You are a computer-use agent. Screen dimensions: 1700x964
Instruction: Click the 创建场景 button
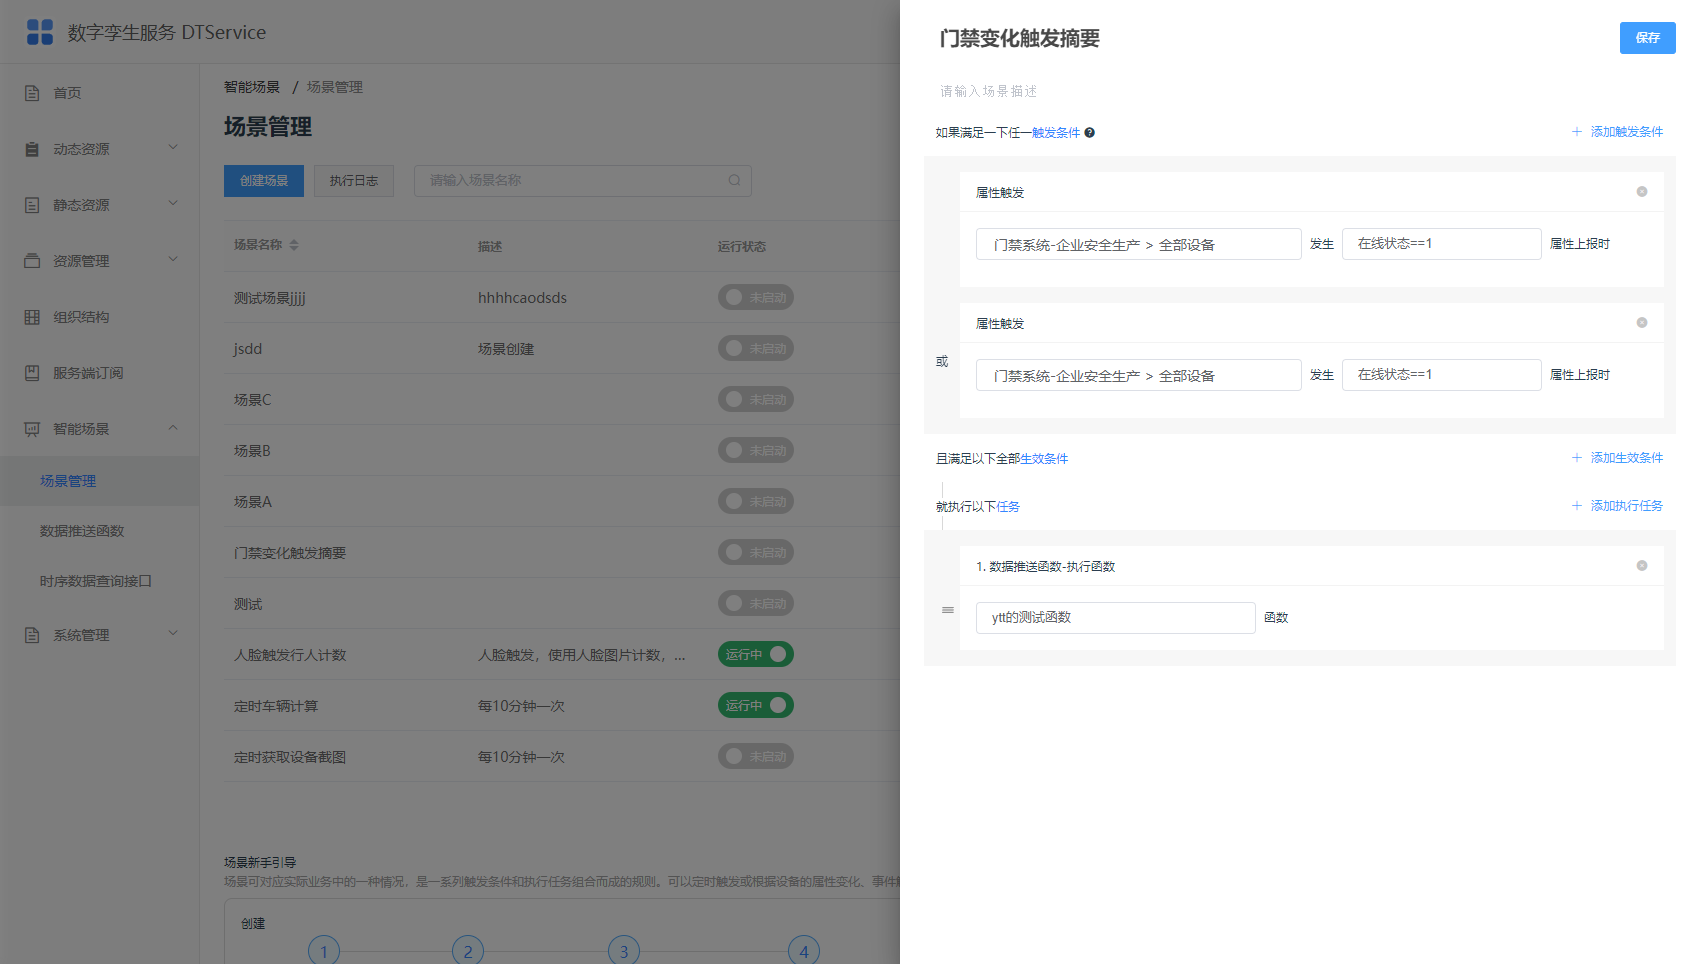[x=264, y=181]
